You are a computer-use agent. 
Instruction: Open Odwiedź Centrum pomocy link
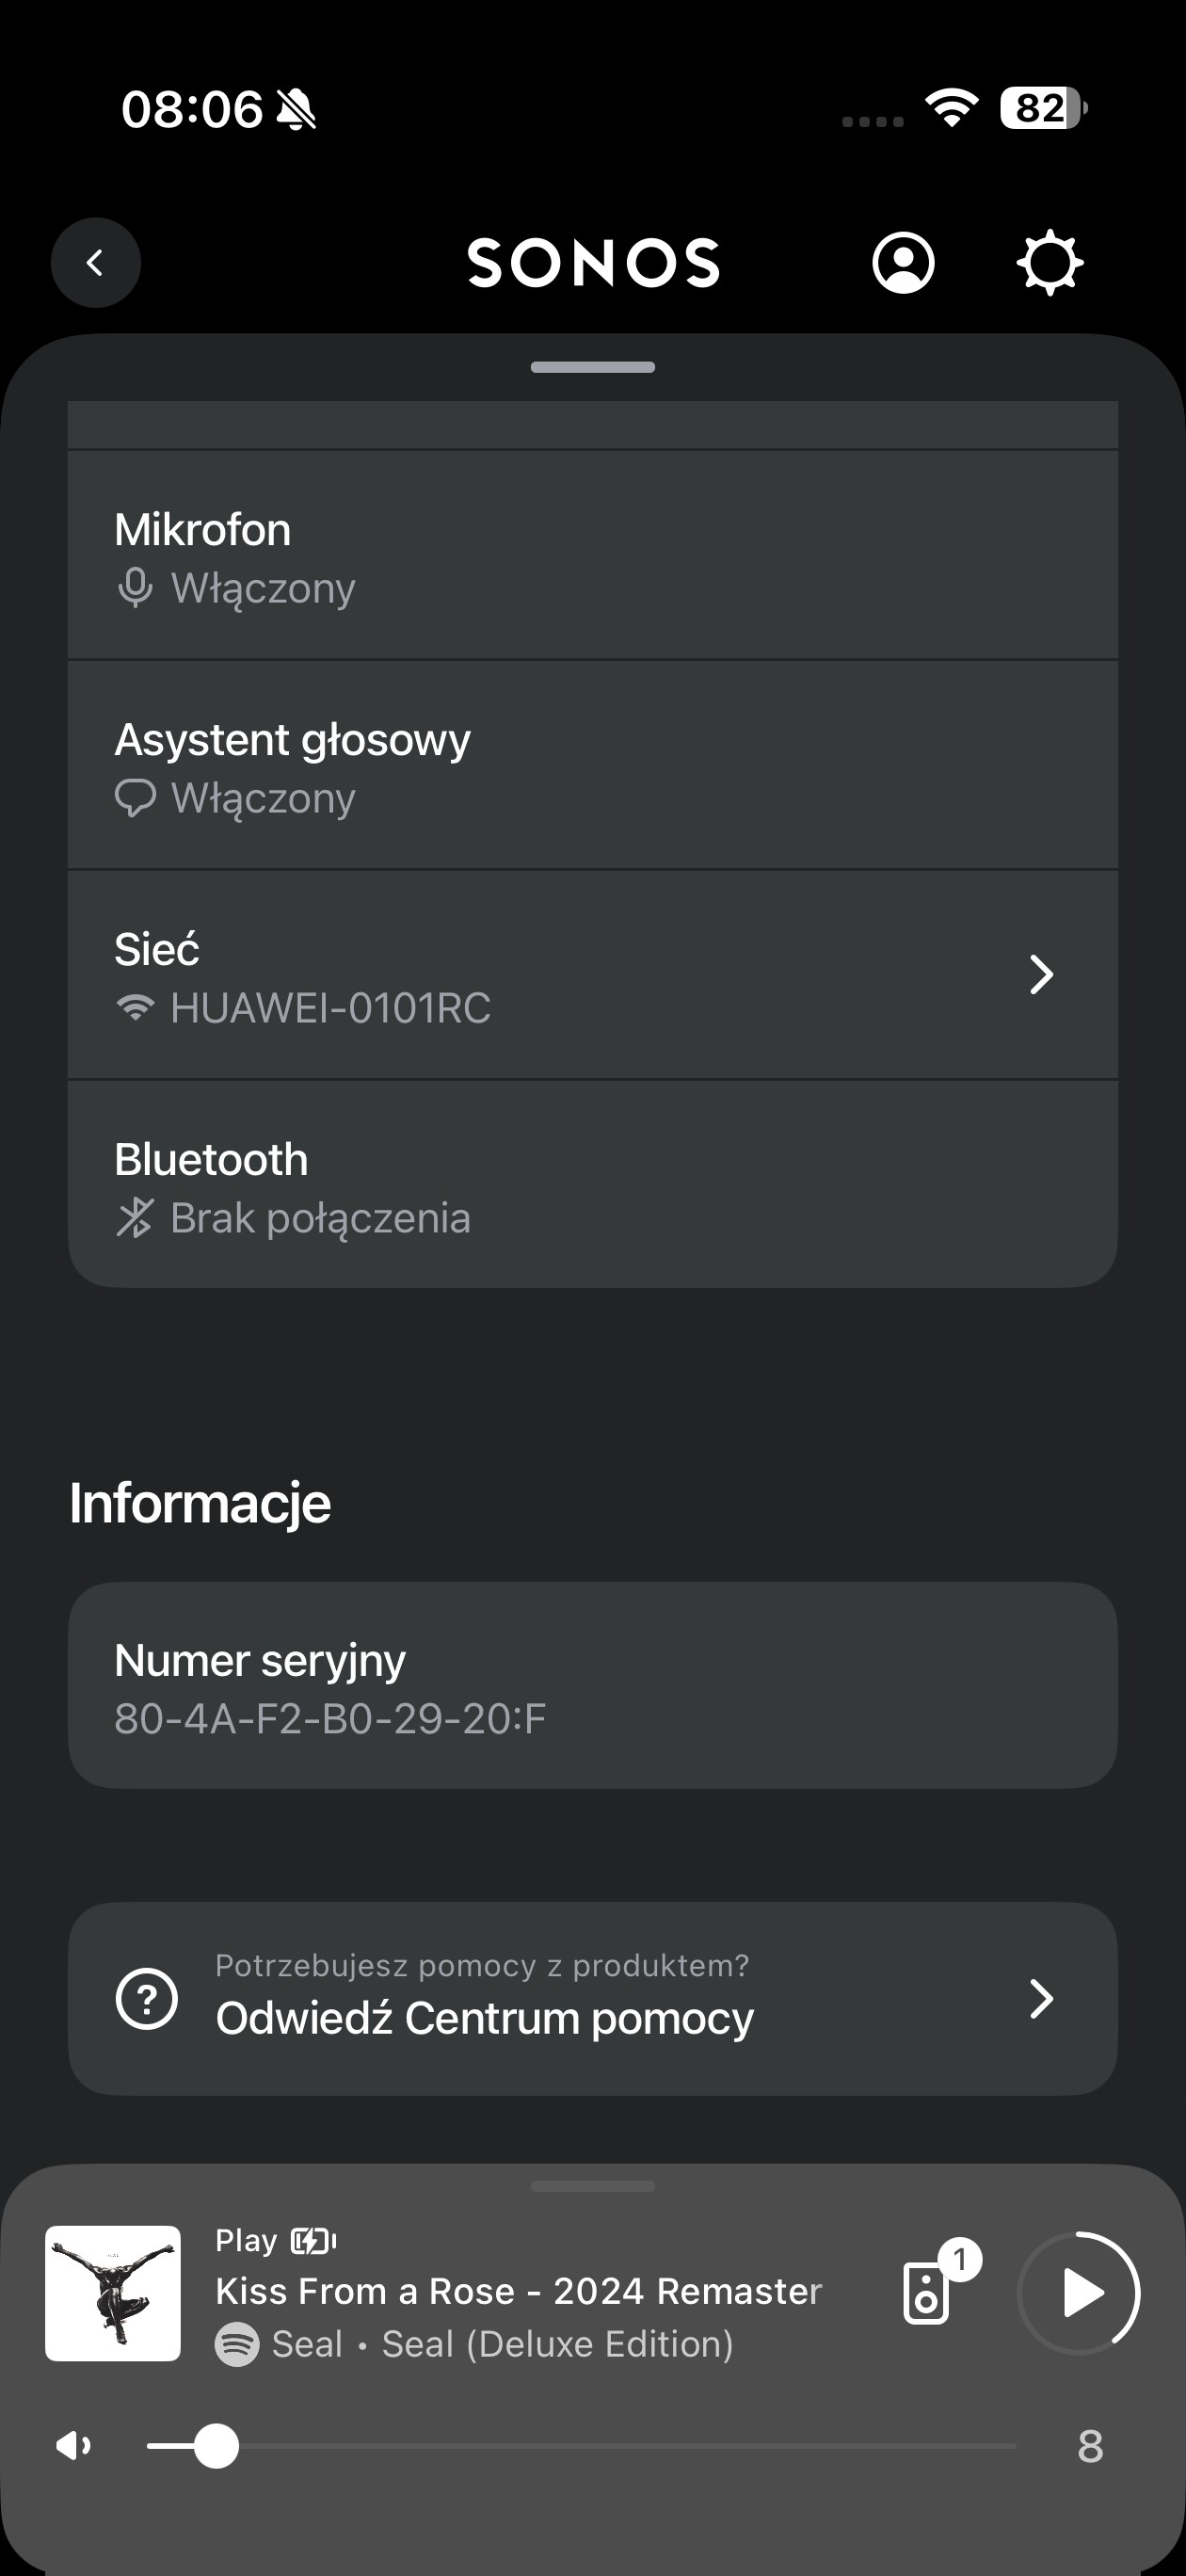[x=484, y=2018]
